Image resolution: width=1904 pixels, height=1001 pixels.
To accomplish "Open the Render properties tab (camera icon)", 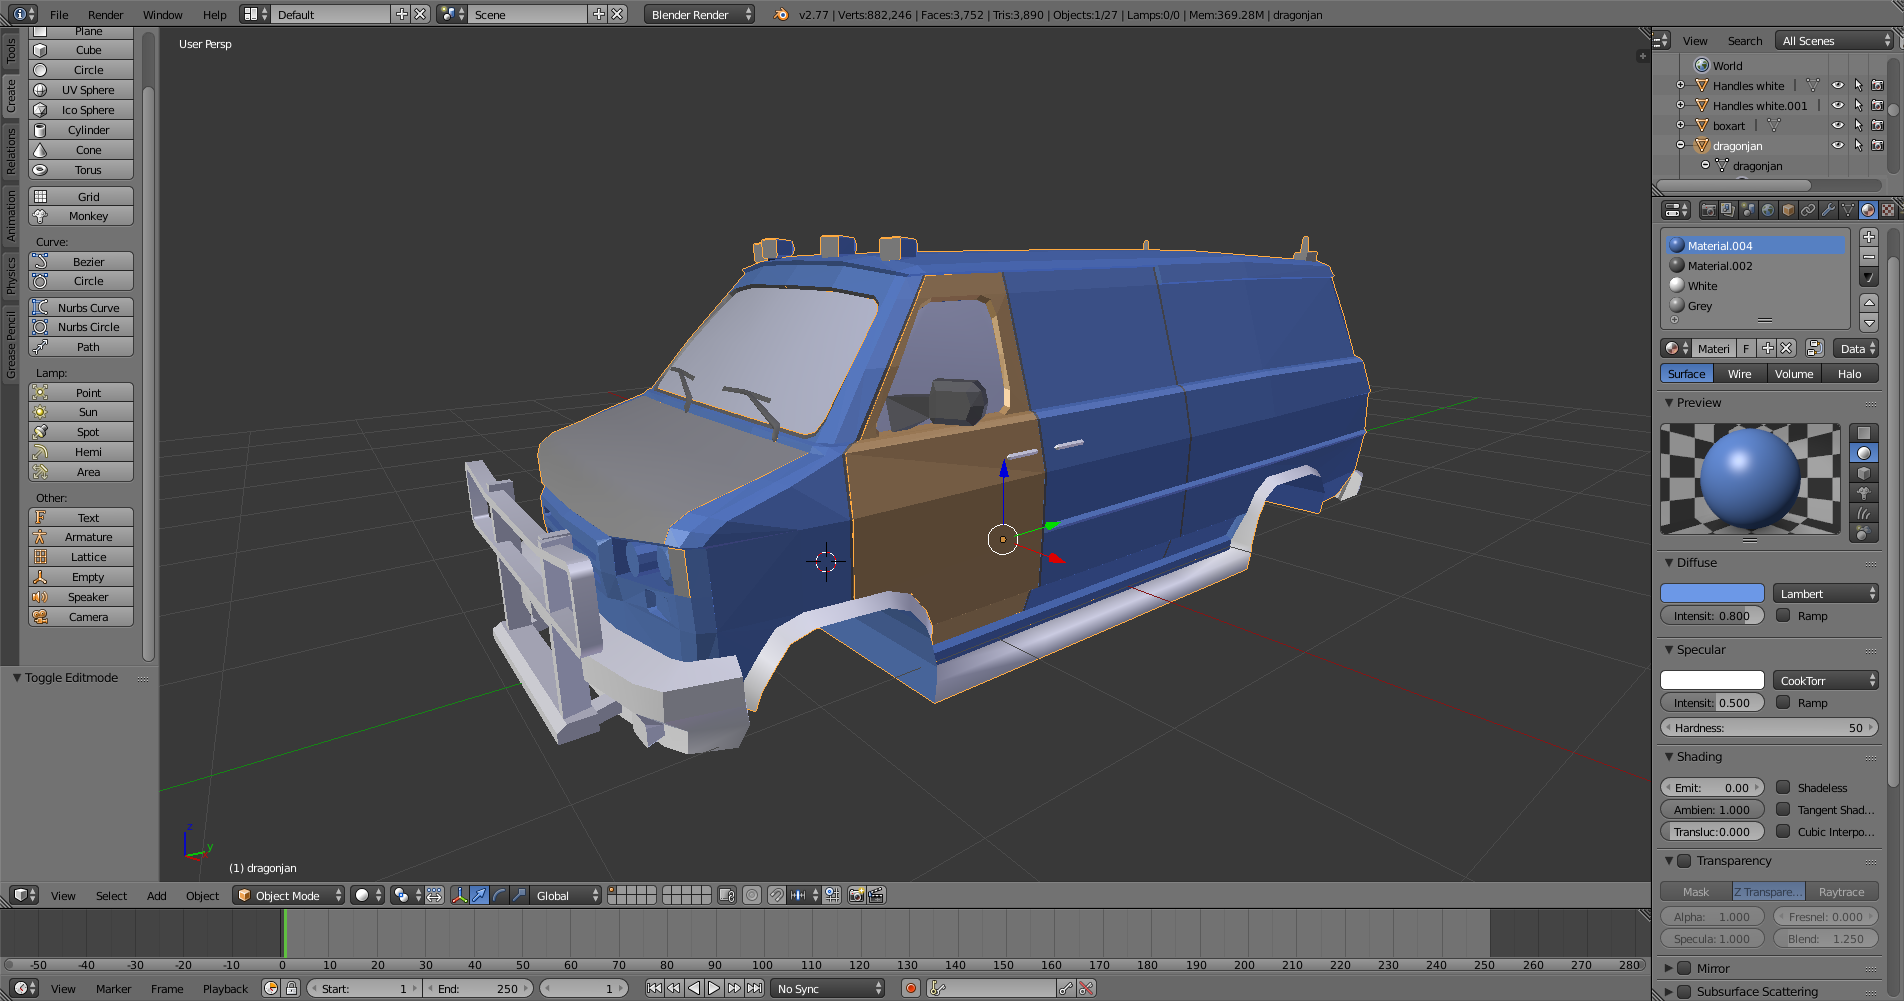I will click(1708, 210).
